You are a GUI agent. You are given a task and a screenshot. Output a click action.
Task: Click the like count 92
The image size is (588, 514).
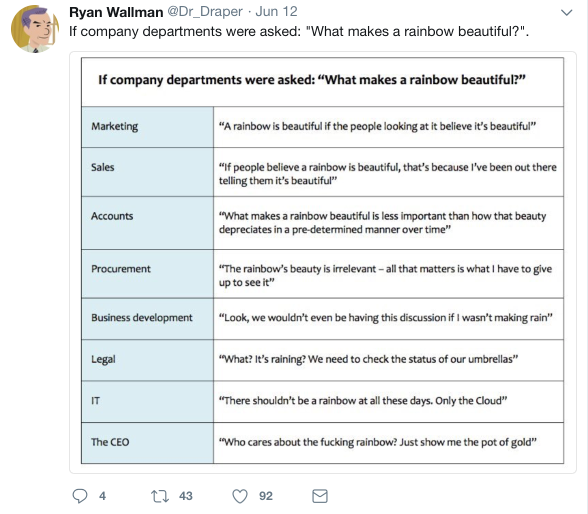[266, 496]
